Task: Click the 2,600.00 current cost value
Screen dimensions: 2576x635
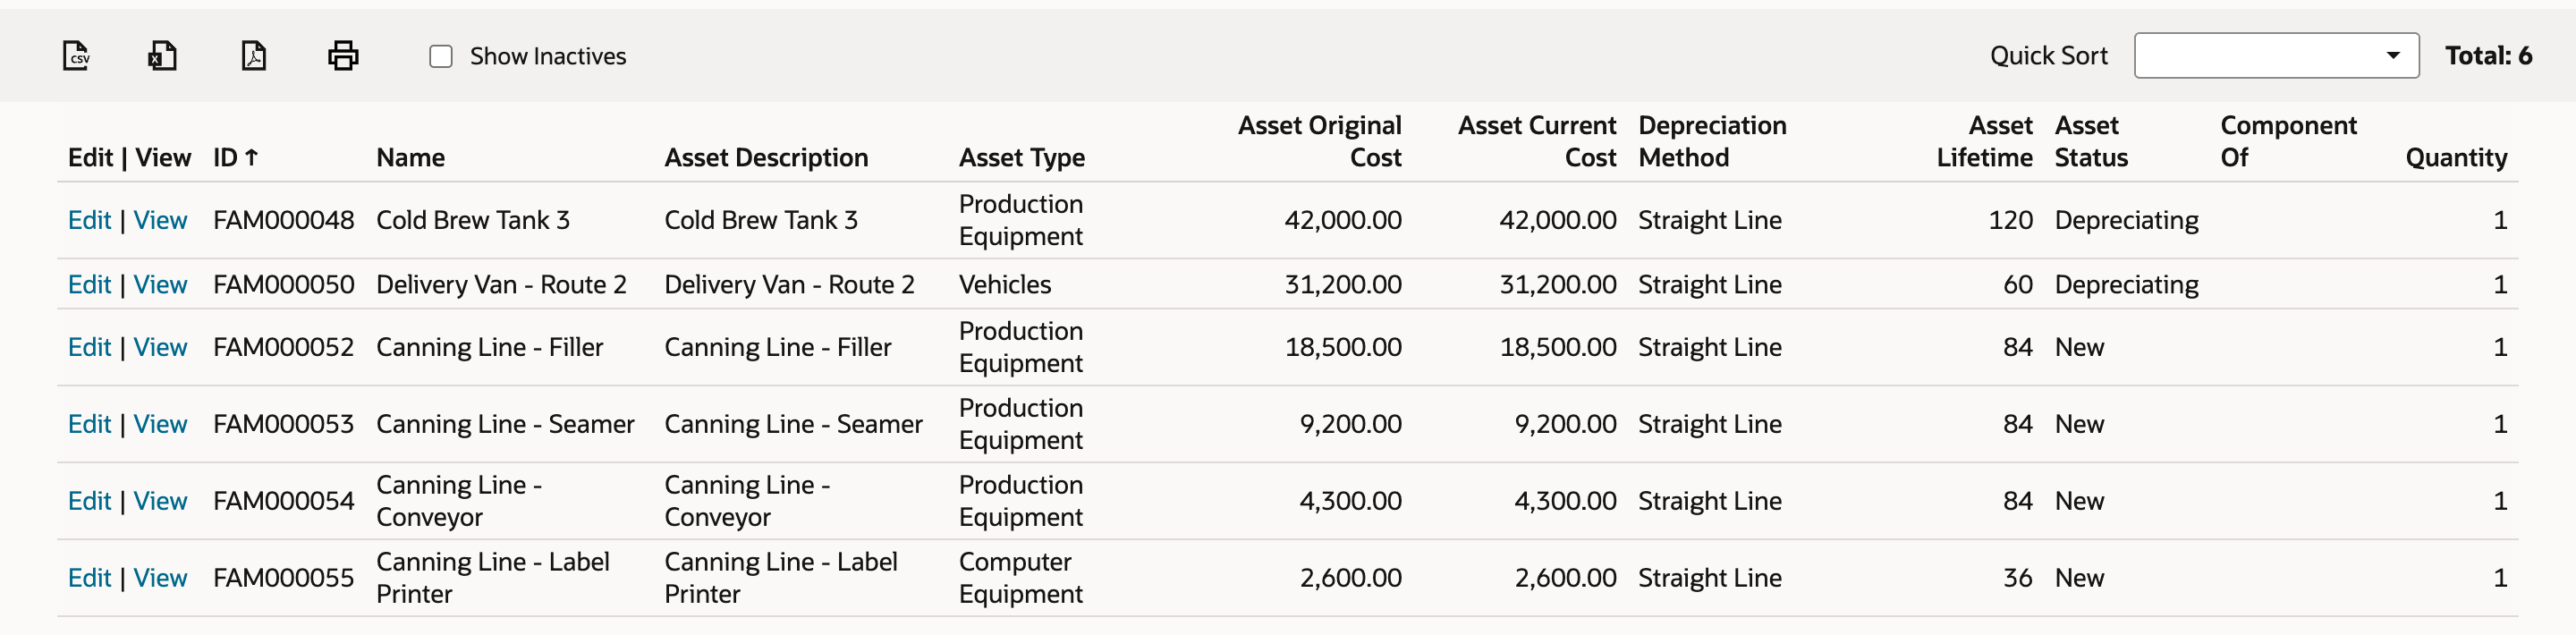Action: [1565, 578]
